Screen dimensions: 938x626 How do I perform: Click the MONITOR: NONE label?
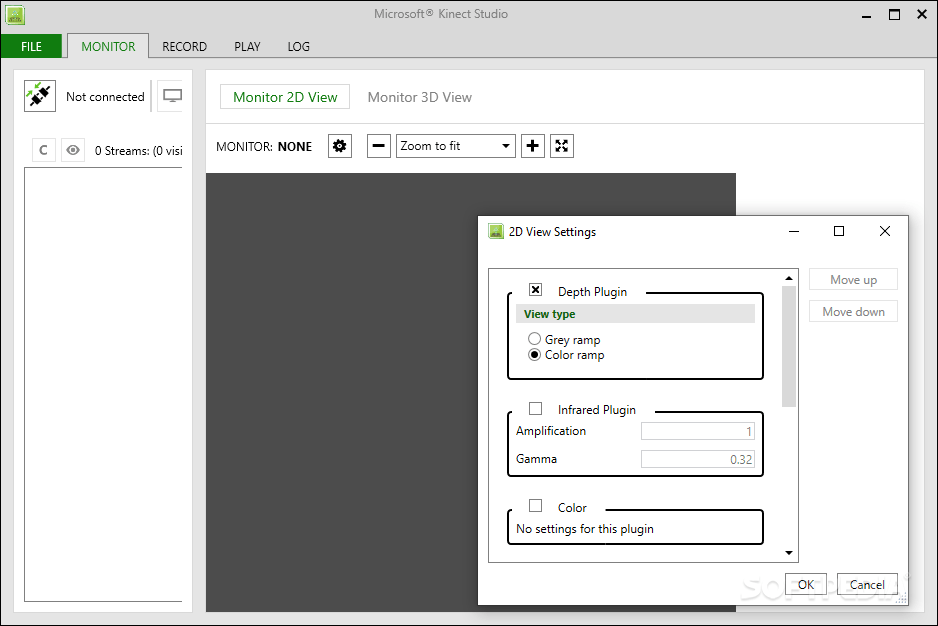(x=264, y=147)
